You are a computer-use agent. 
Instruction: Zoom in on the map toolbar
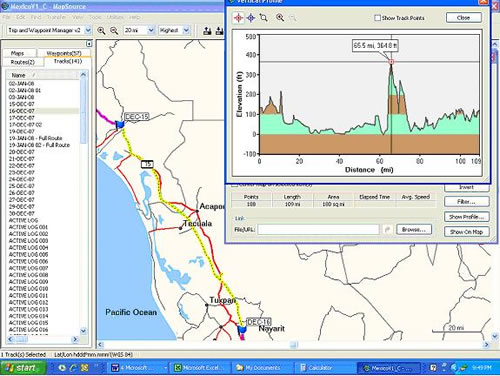(101, 31)
